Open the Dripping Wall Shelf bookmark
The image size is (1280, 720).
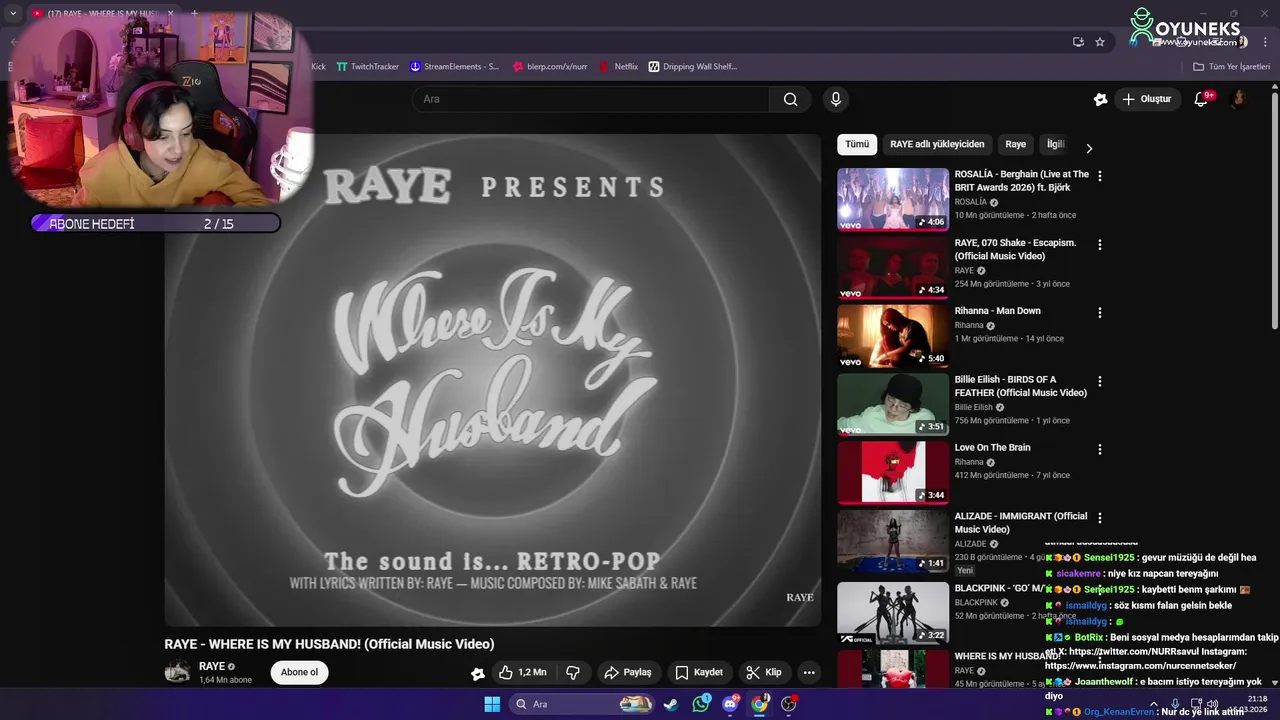pos(692,67)
